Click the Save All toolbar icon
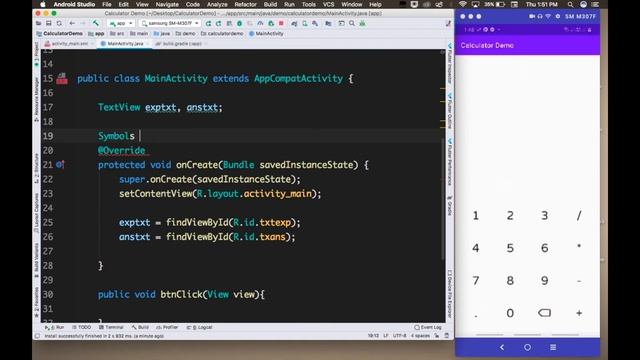This screenshot has width=640, height=360. (x=49, y=24)
